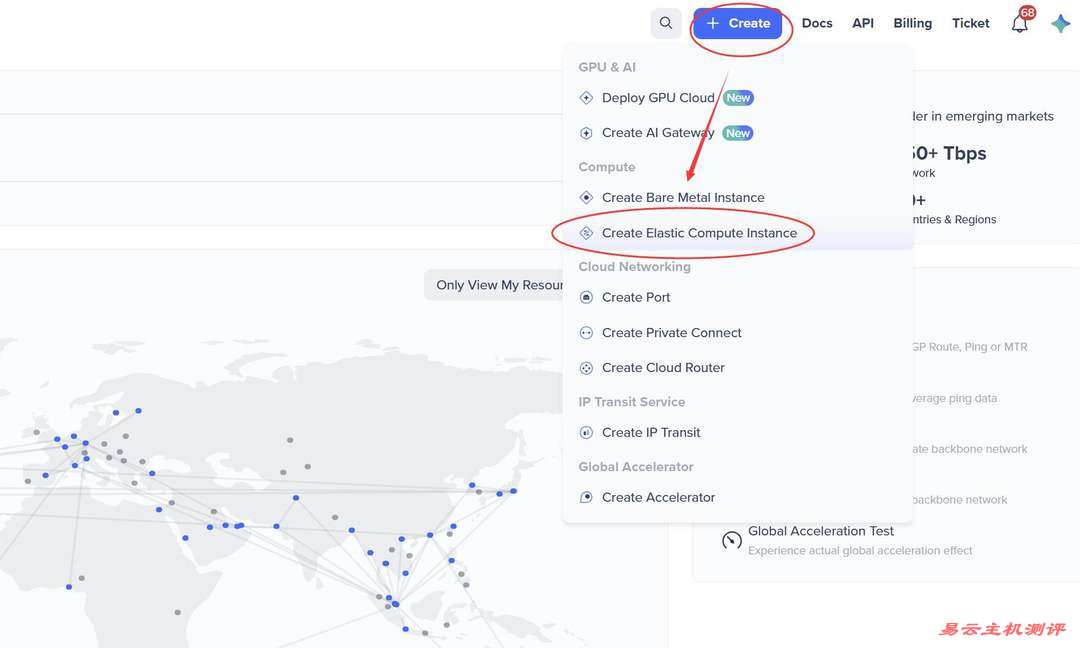This screenshot has height=648, width=1080.
Task: Toggle Only View My Resources filter
Action: (497, 285)
